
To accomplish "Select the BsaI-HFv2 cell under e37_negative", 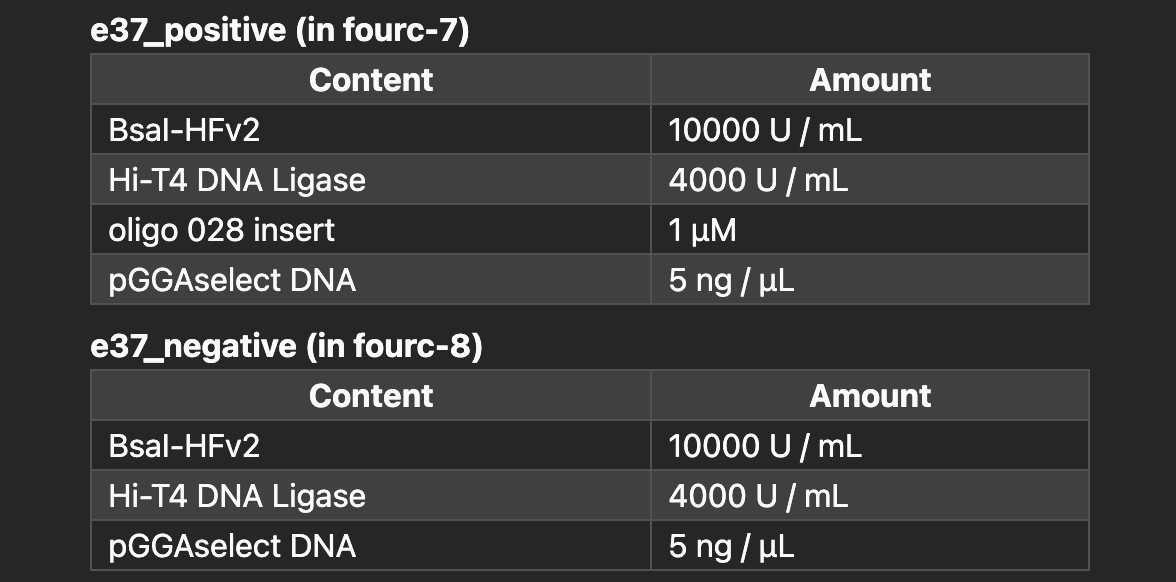I will [184, 446].
